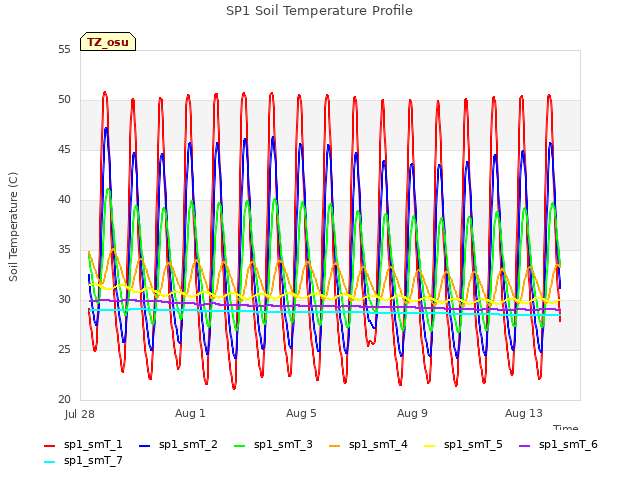Click the Jul 28 x-axis label
This screenshot has width=640, height=480.
(80, 414)
